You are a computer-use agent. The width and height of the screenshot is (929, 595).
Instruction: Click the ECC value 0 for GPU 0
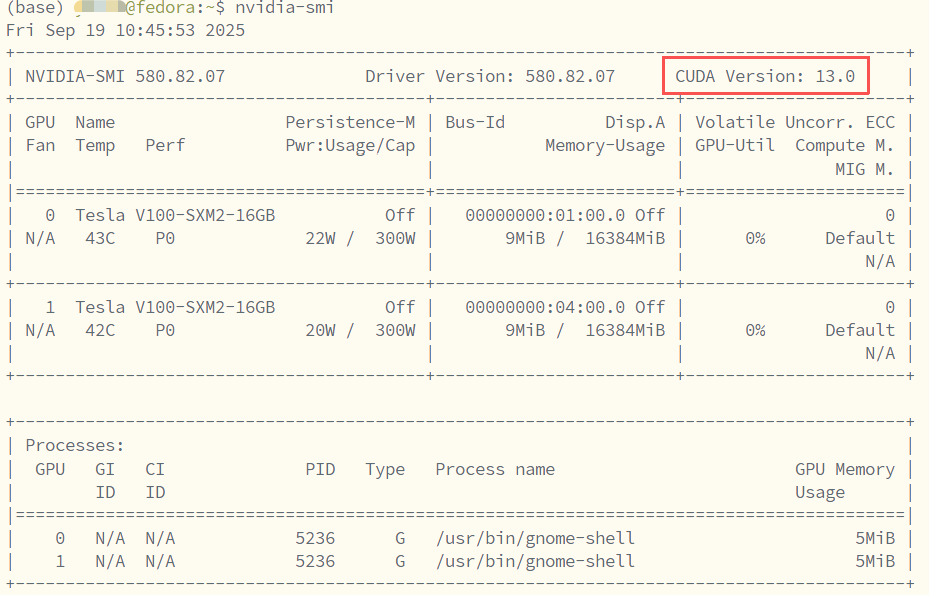tap(891, 214)
